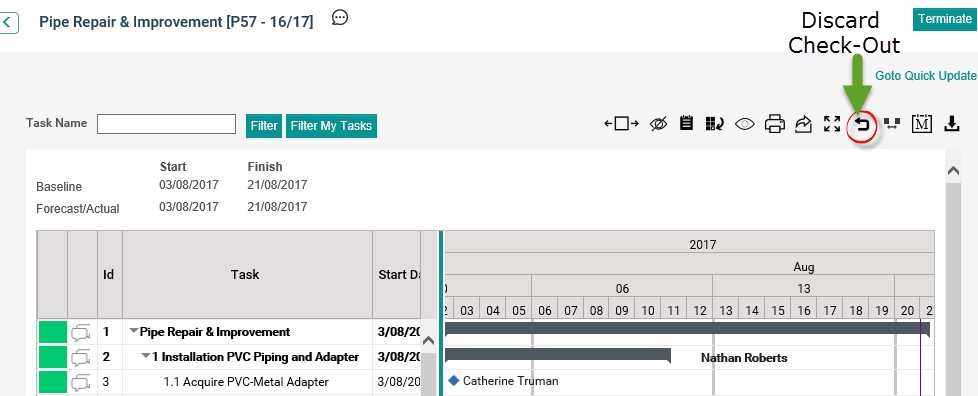Click the clipboard notes icon
The image size is (978, 396).
pyautogui.click(x=687, y=123)
